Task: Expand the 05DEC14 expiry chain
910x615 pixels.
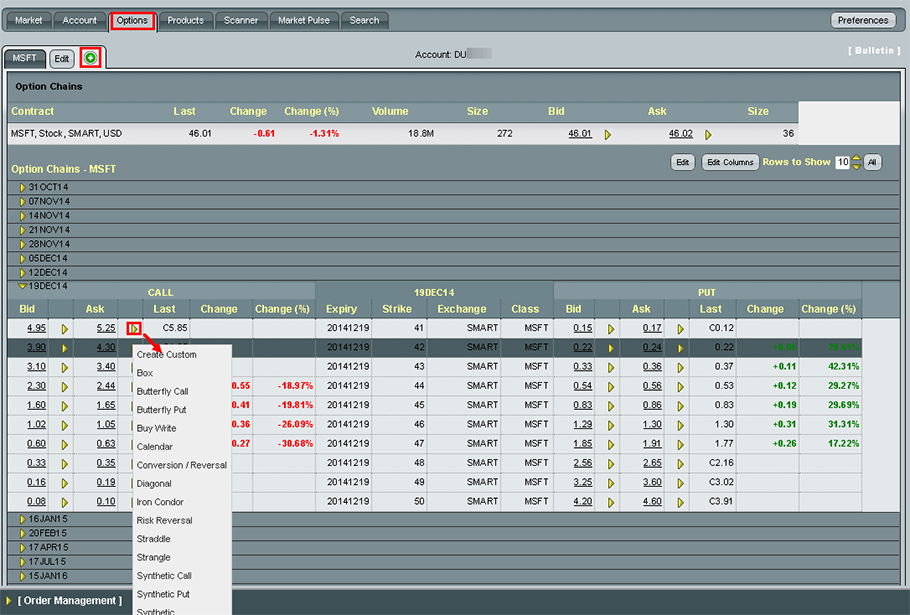Action: coord(23,258)
